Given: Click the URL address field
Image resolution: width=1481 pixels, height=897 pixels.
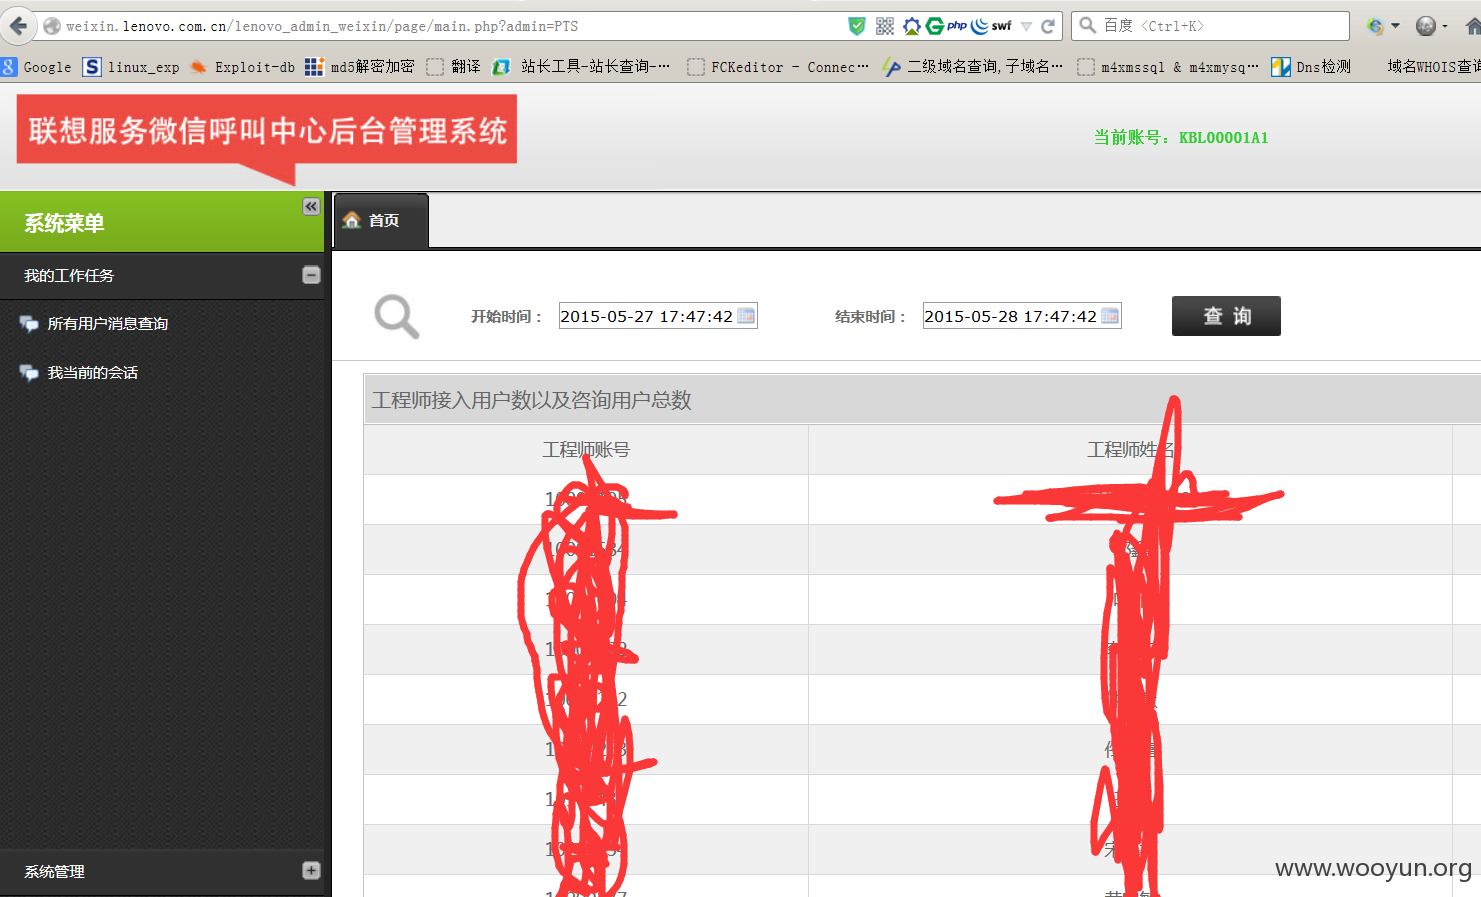Looking at the screenshot, I should (450, 26).
